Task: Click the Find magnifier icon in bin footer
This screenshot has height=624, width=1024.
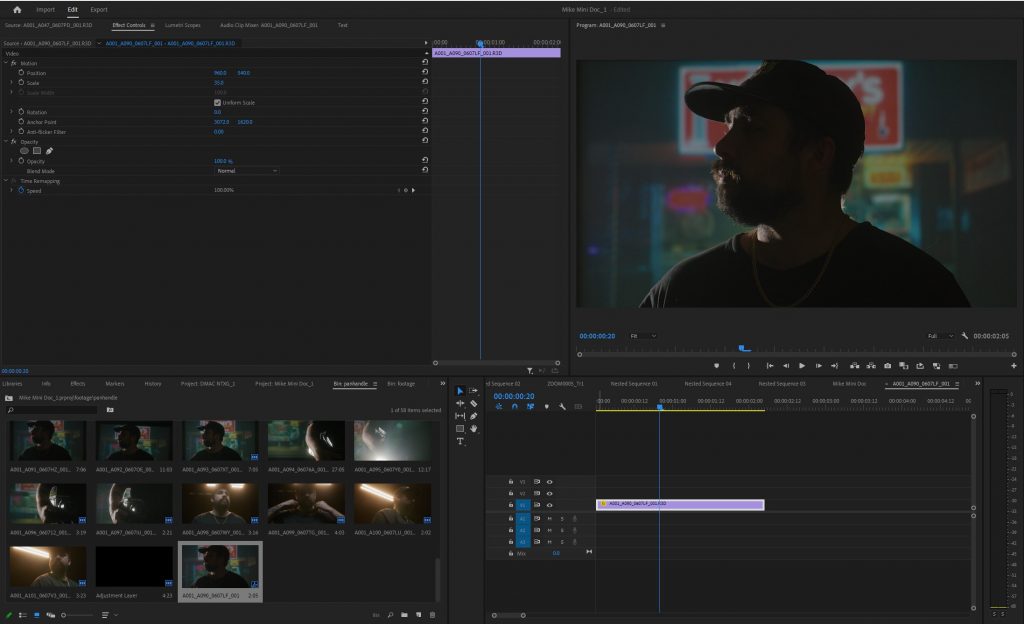Action: (391, 615)
